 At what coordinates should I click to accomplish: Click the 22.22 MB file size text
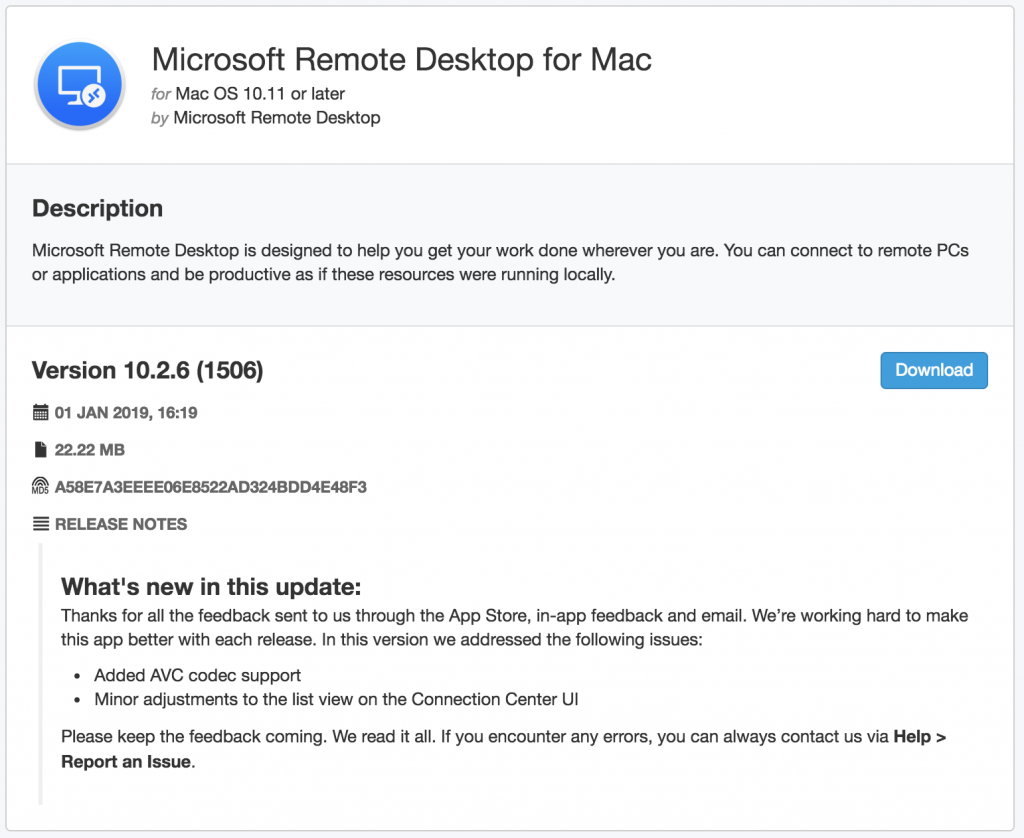[89, 450]
